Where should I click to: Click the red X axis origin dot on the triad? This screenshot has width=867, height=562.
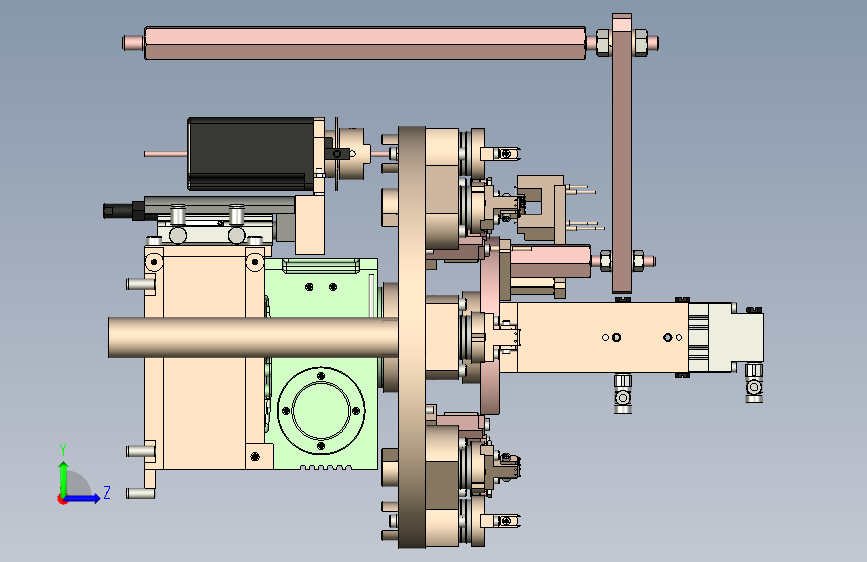[x=62, y=499]
